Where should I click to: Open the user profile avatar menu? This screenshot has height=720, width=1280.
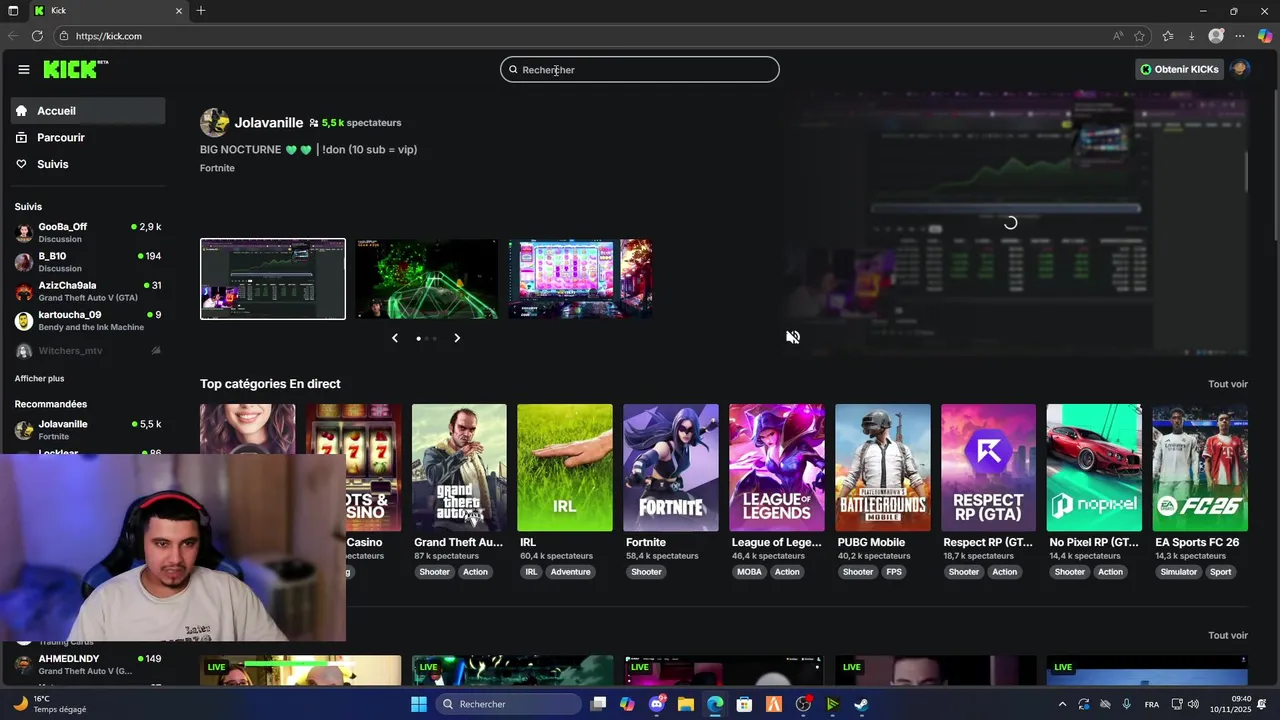coord(1240,69)
